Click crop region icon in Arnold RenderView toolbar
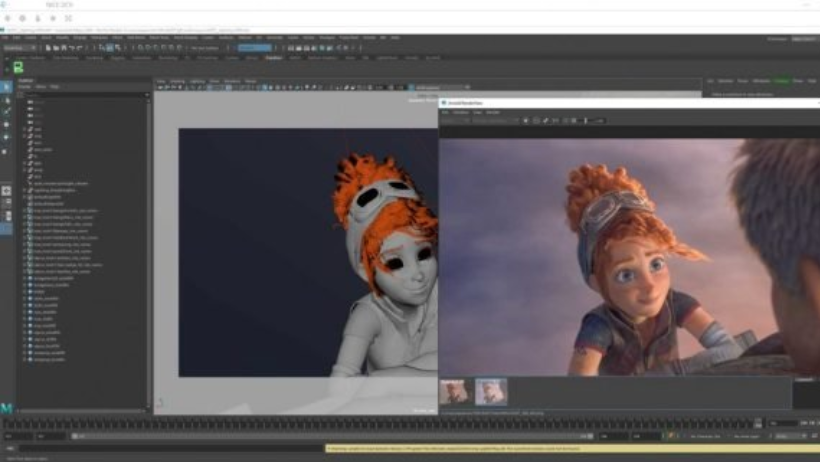This screenshot has height=462, width=820. point(536,121)
